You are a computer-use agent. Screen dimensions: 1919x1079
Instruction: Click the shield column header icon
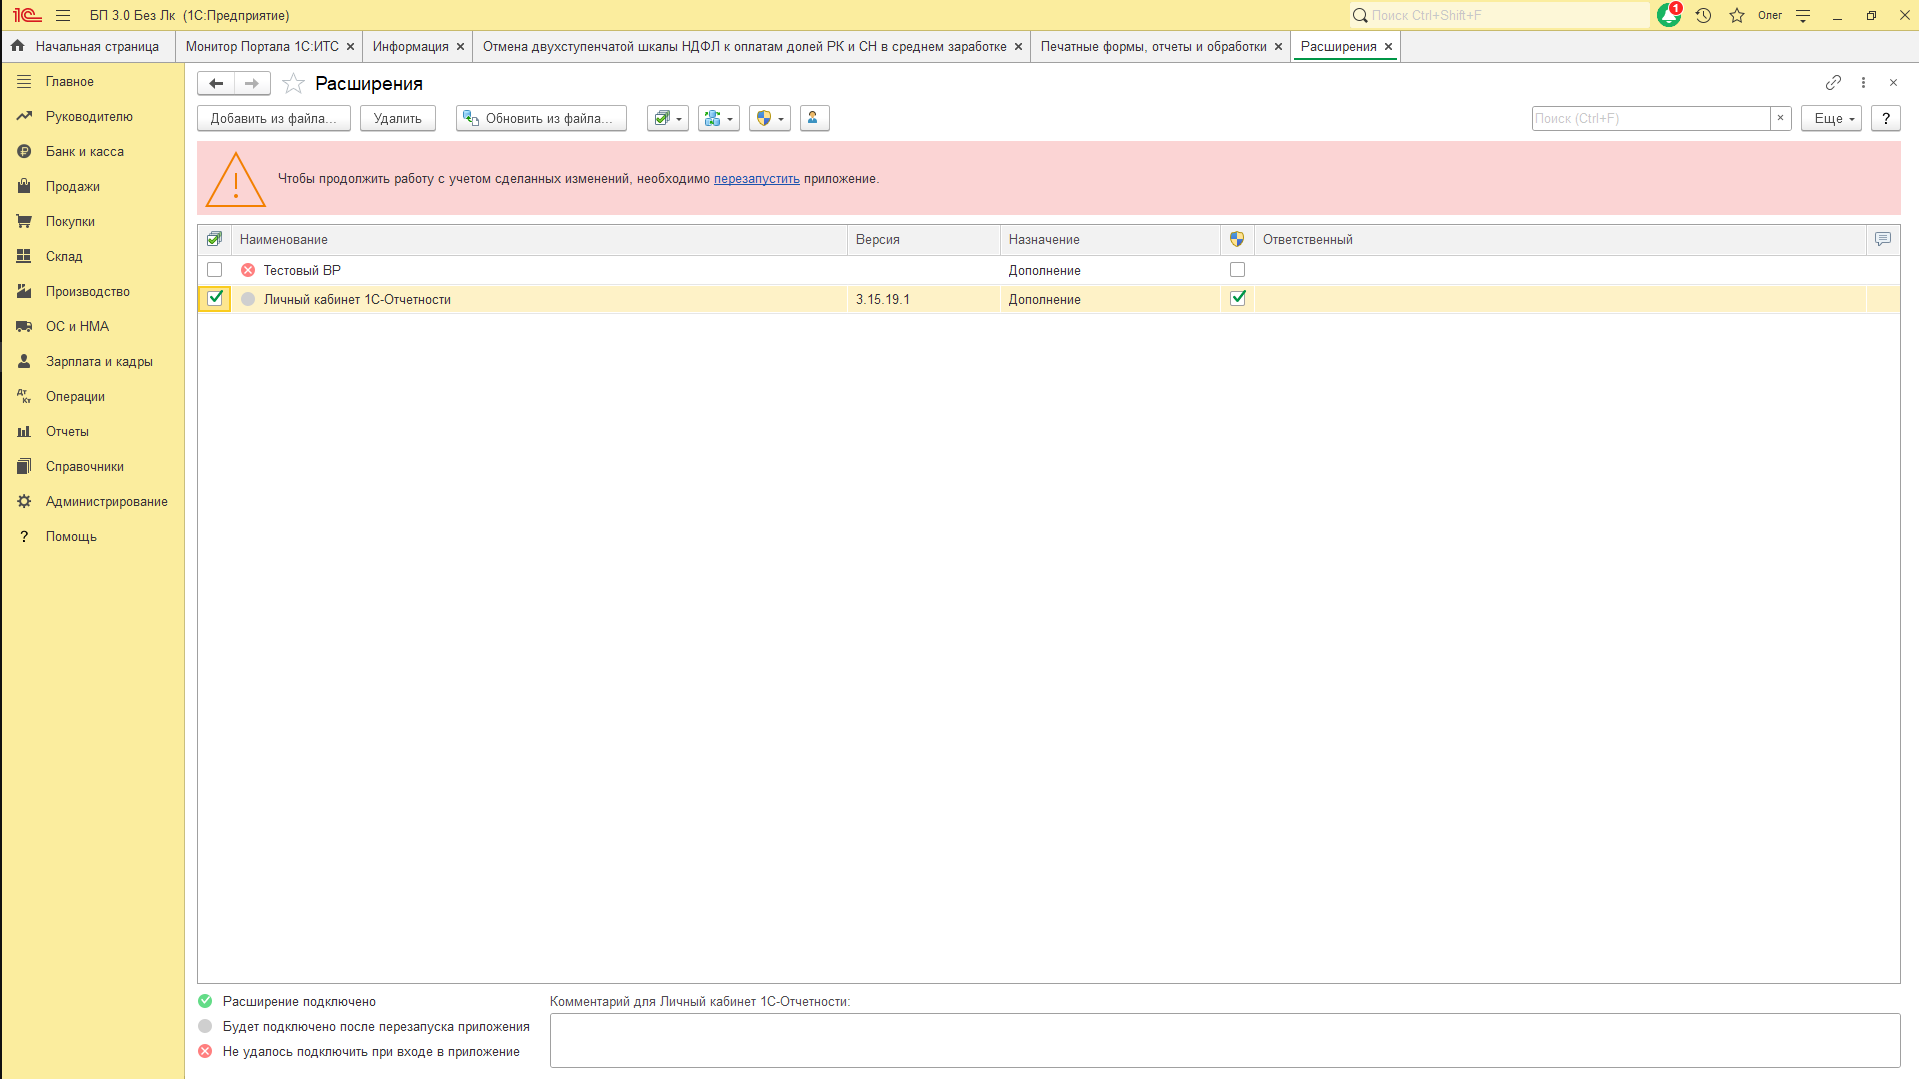coord(1237,239)
